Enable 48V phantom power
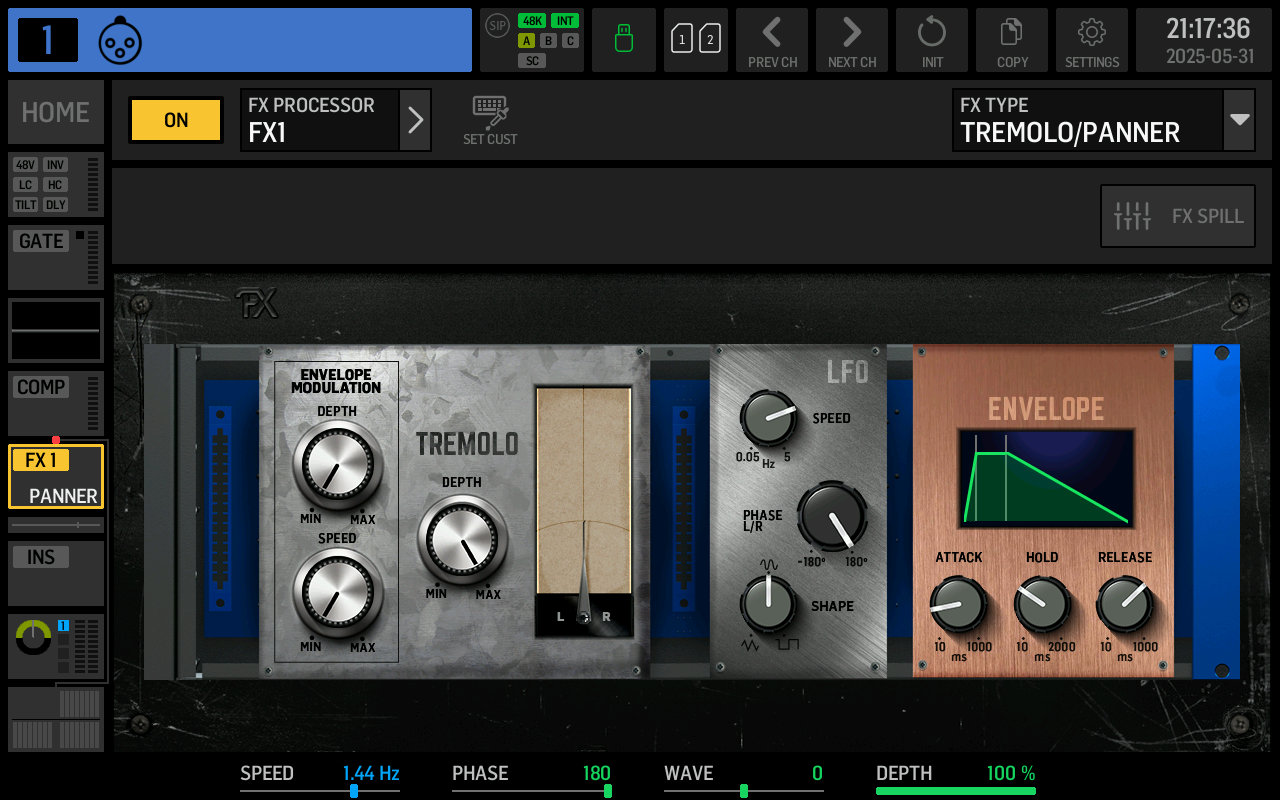 pos(25,166)
